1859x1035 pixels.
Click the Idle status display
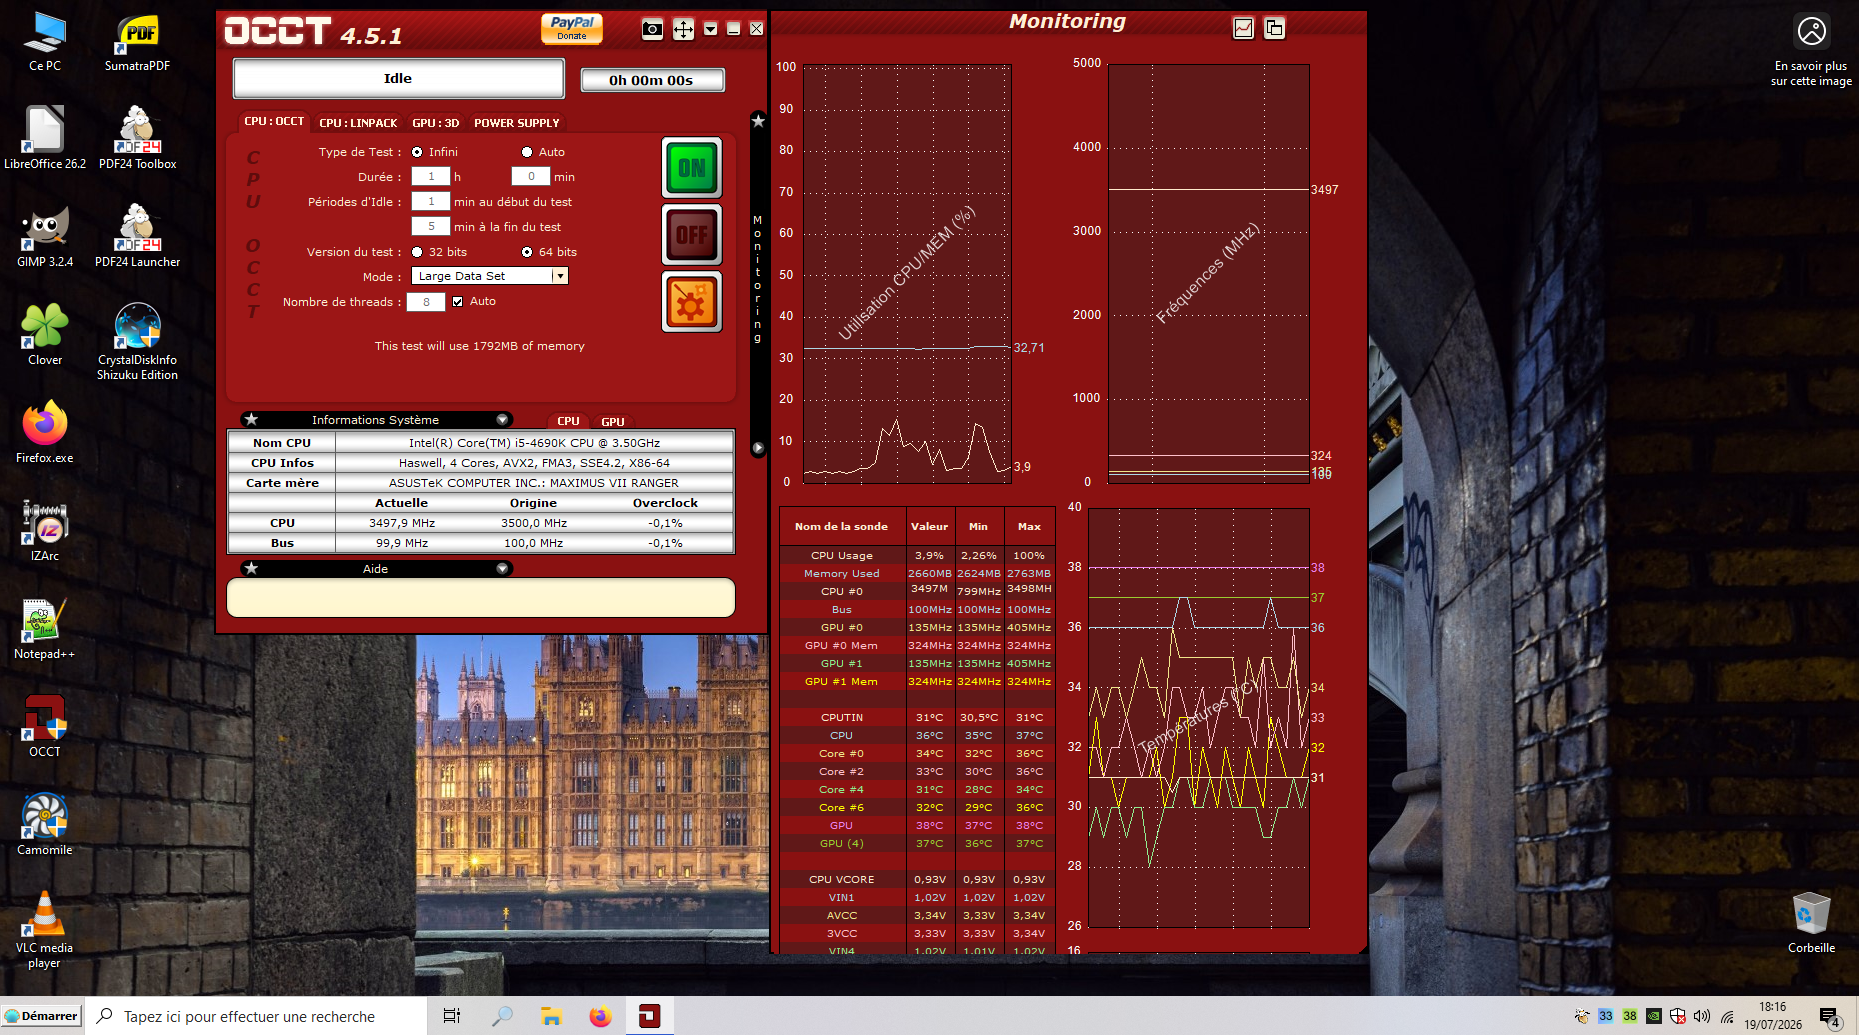(x=398, y=78)
